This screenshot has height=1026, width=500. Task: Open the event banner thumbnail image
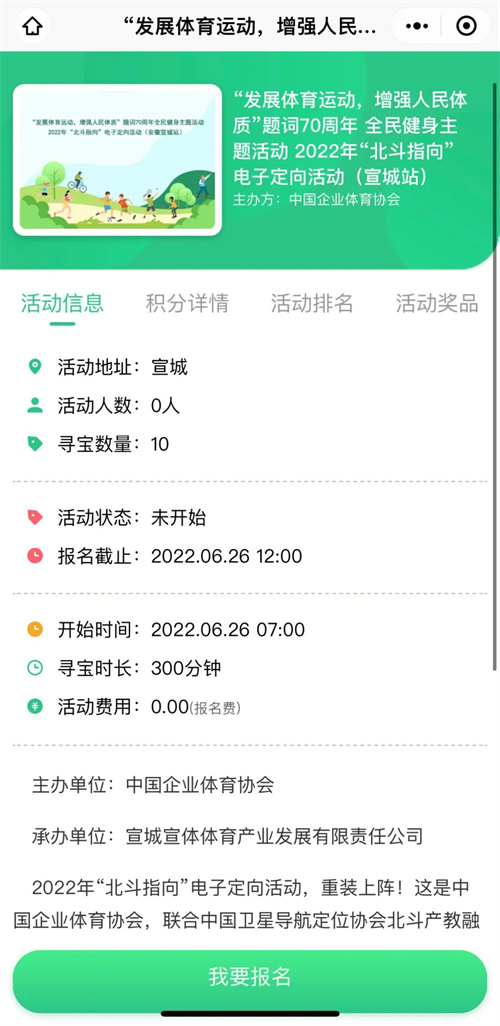118,160
